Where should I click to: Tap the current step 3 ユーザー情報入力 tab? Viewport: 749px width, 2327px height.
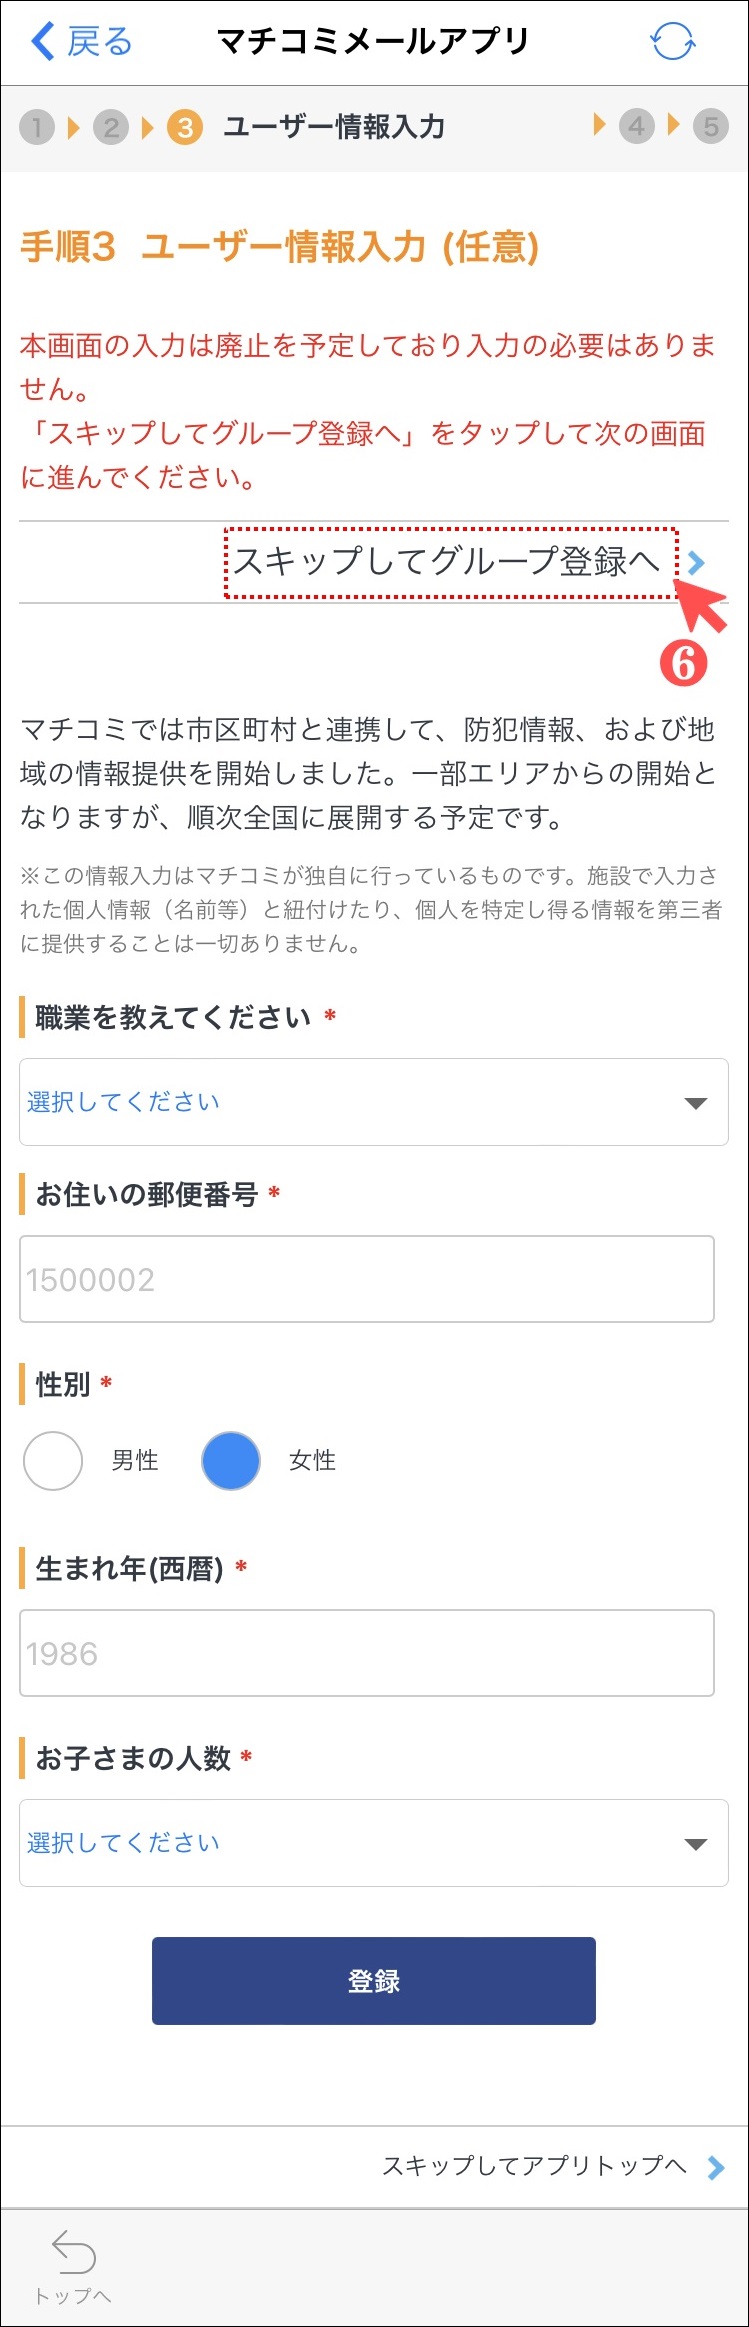(x=306, y=127)
